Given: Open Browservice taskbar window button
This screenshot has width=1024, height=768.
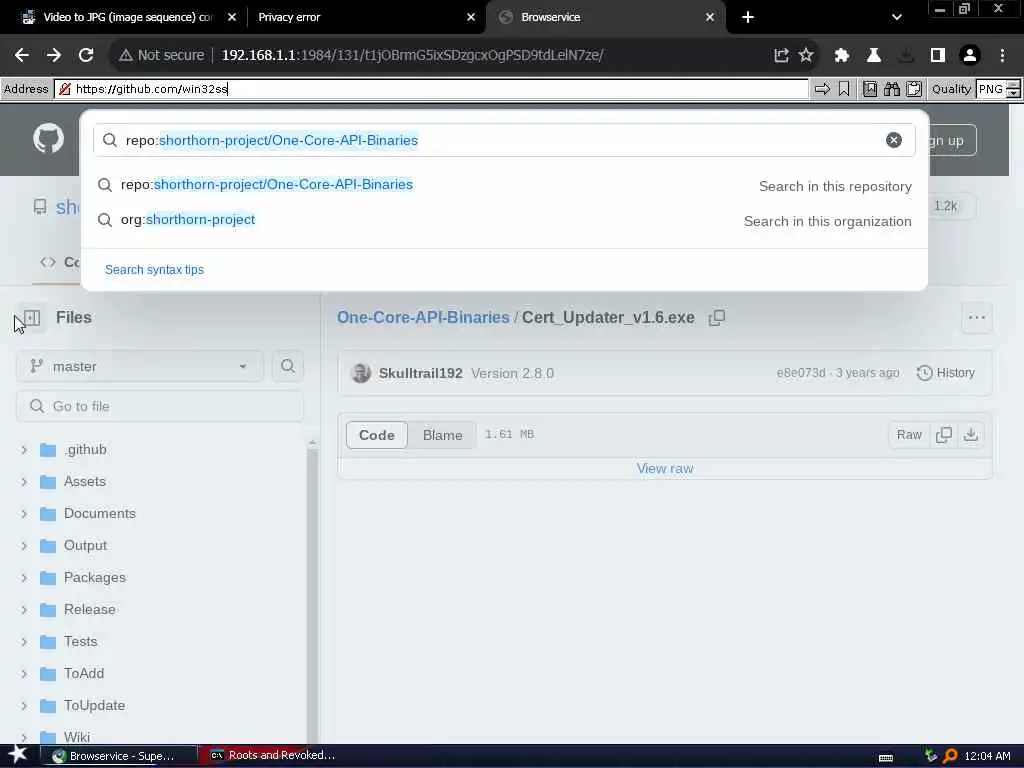Looking at the screenshot, I should coord(119,756).
